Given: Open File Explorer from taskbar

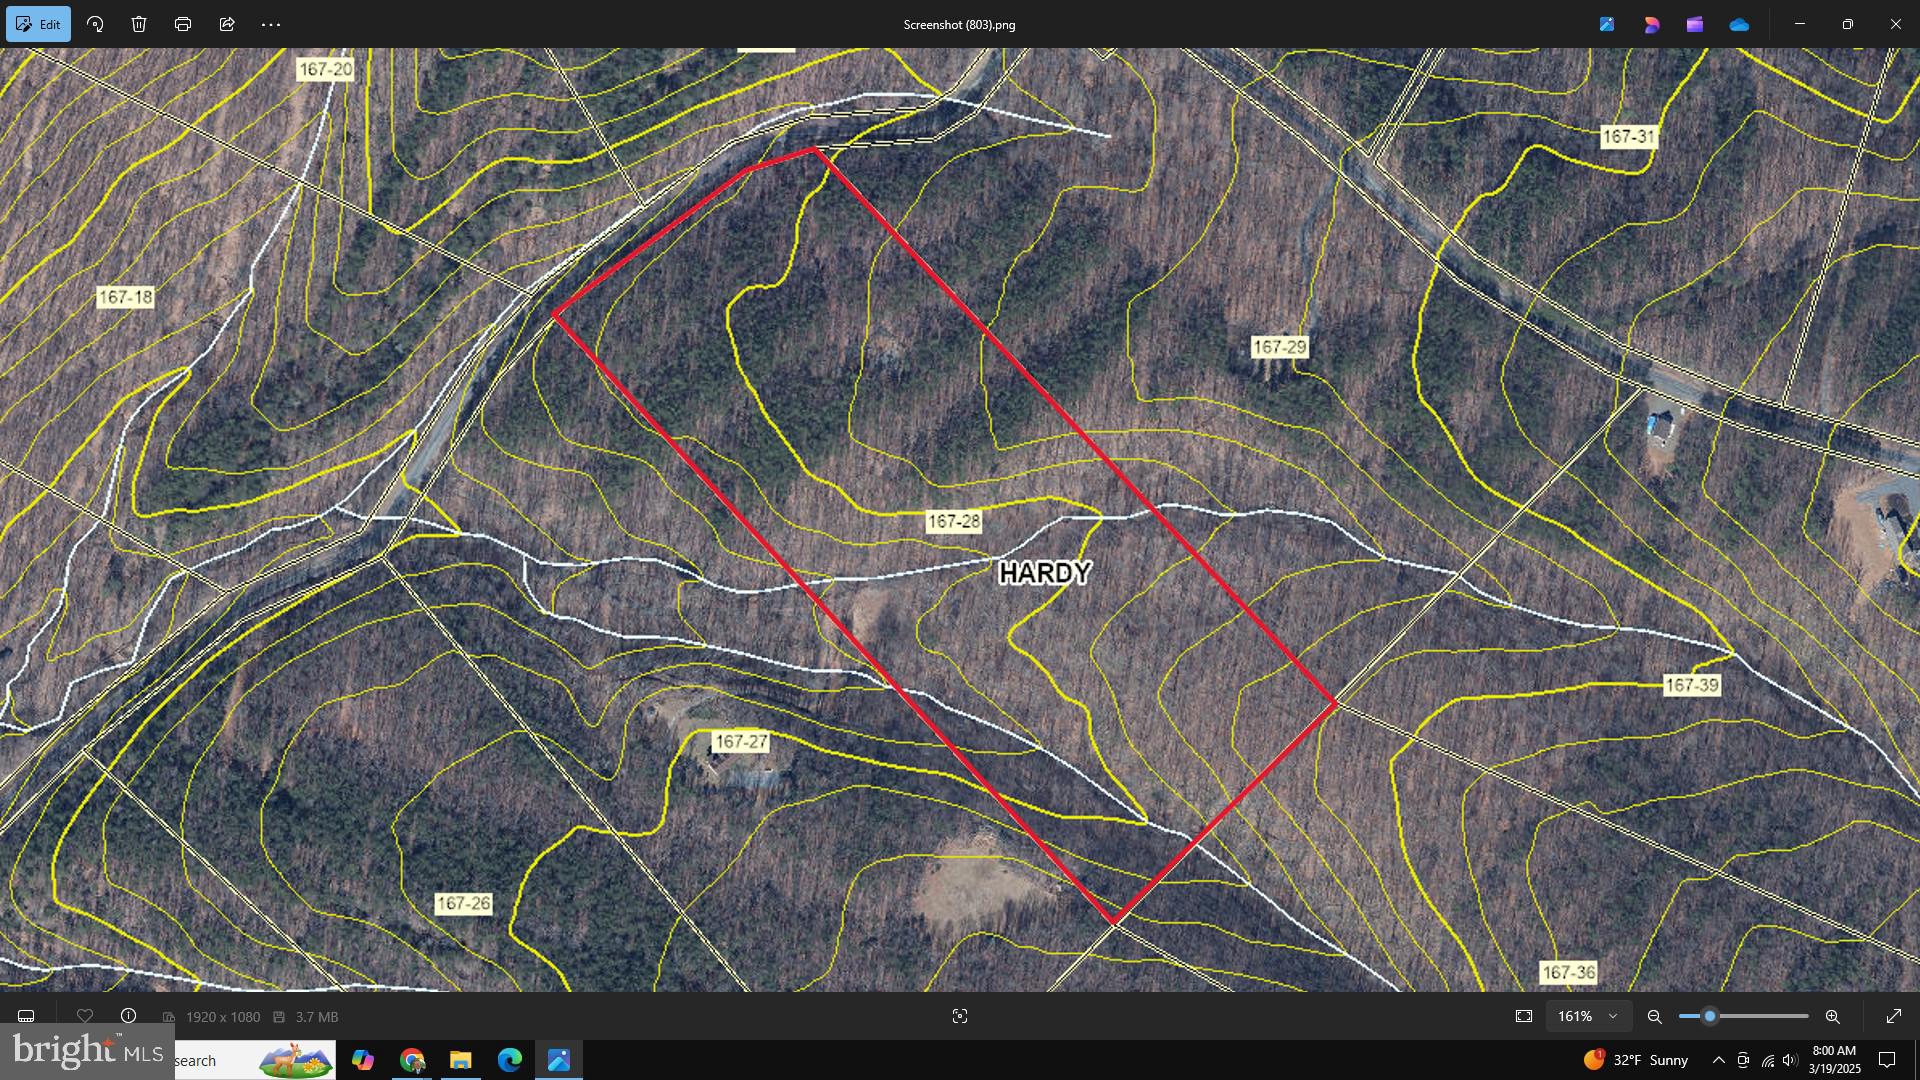Looking at the screenshot, I should [460, 1060].
